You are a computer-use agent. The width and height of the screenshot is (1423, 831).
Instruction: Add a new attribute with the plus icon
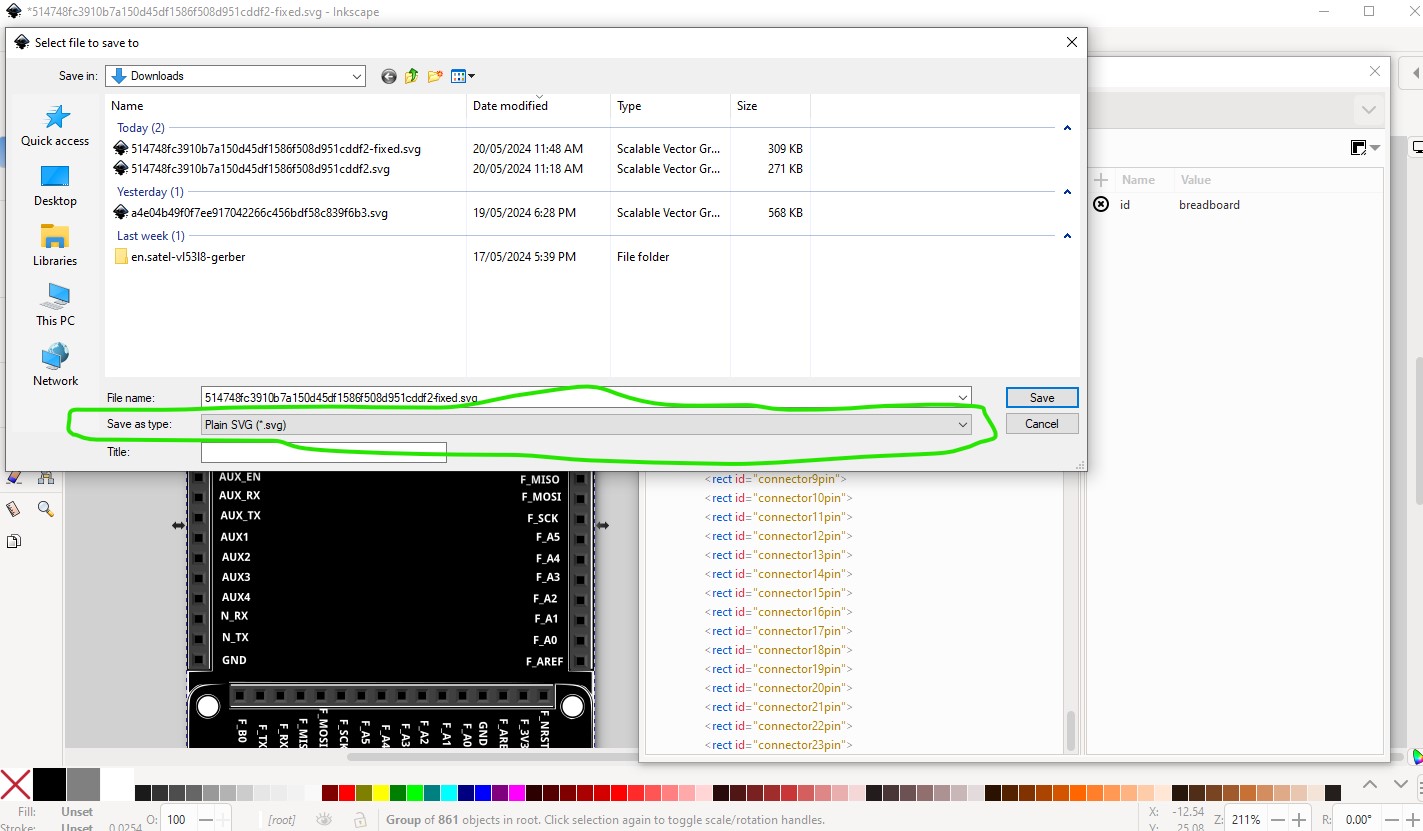click(x=1101, y=180)
